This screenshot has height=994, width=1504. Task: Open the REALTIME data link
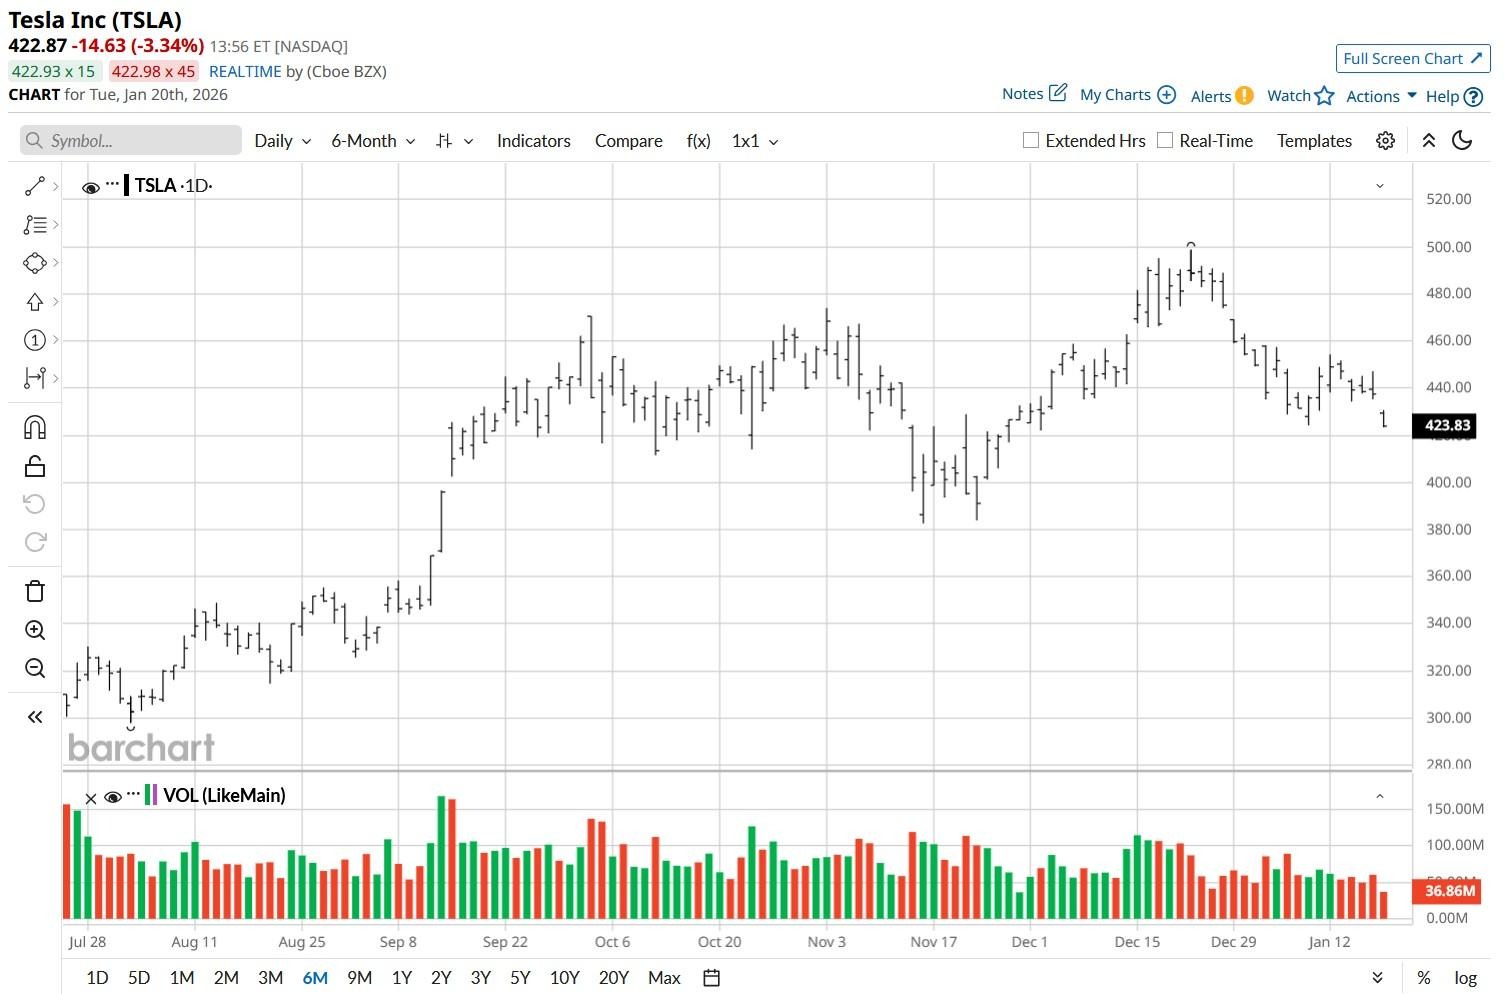coord(245,71)
